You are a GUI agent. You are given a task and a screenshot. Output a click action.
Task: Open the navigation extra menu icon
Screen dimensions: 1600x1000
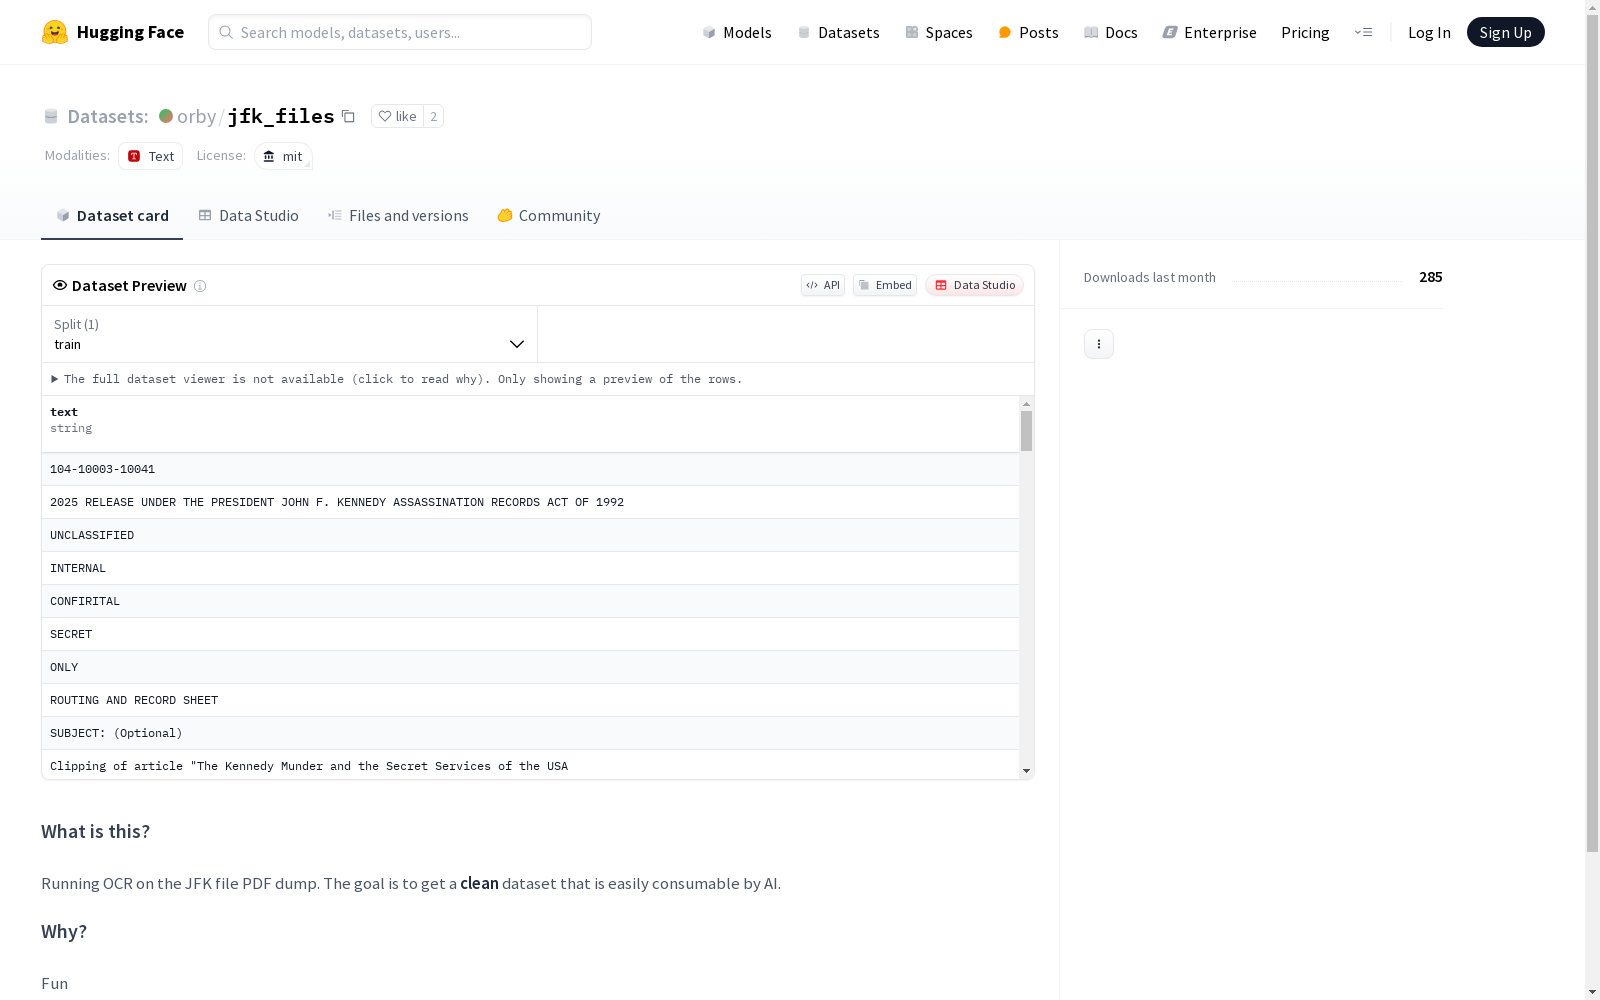pyautogui.click(x=1363, y=32)
